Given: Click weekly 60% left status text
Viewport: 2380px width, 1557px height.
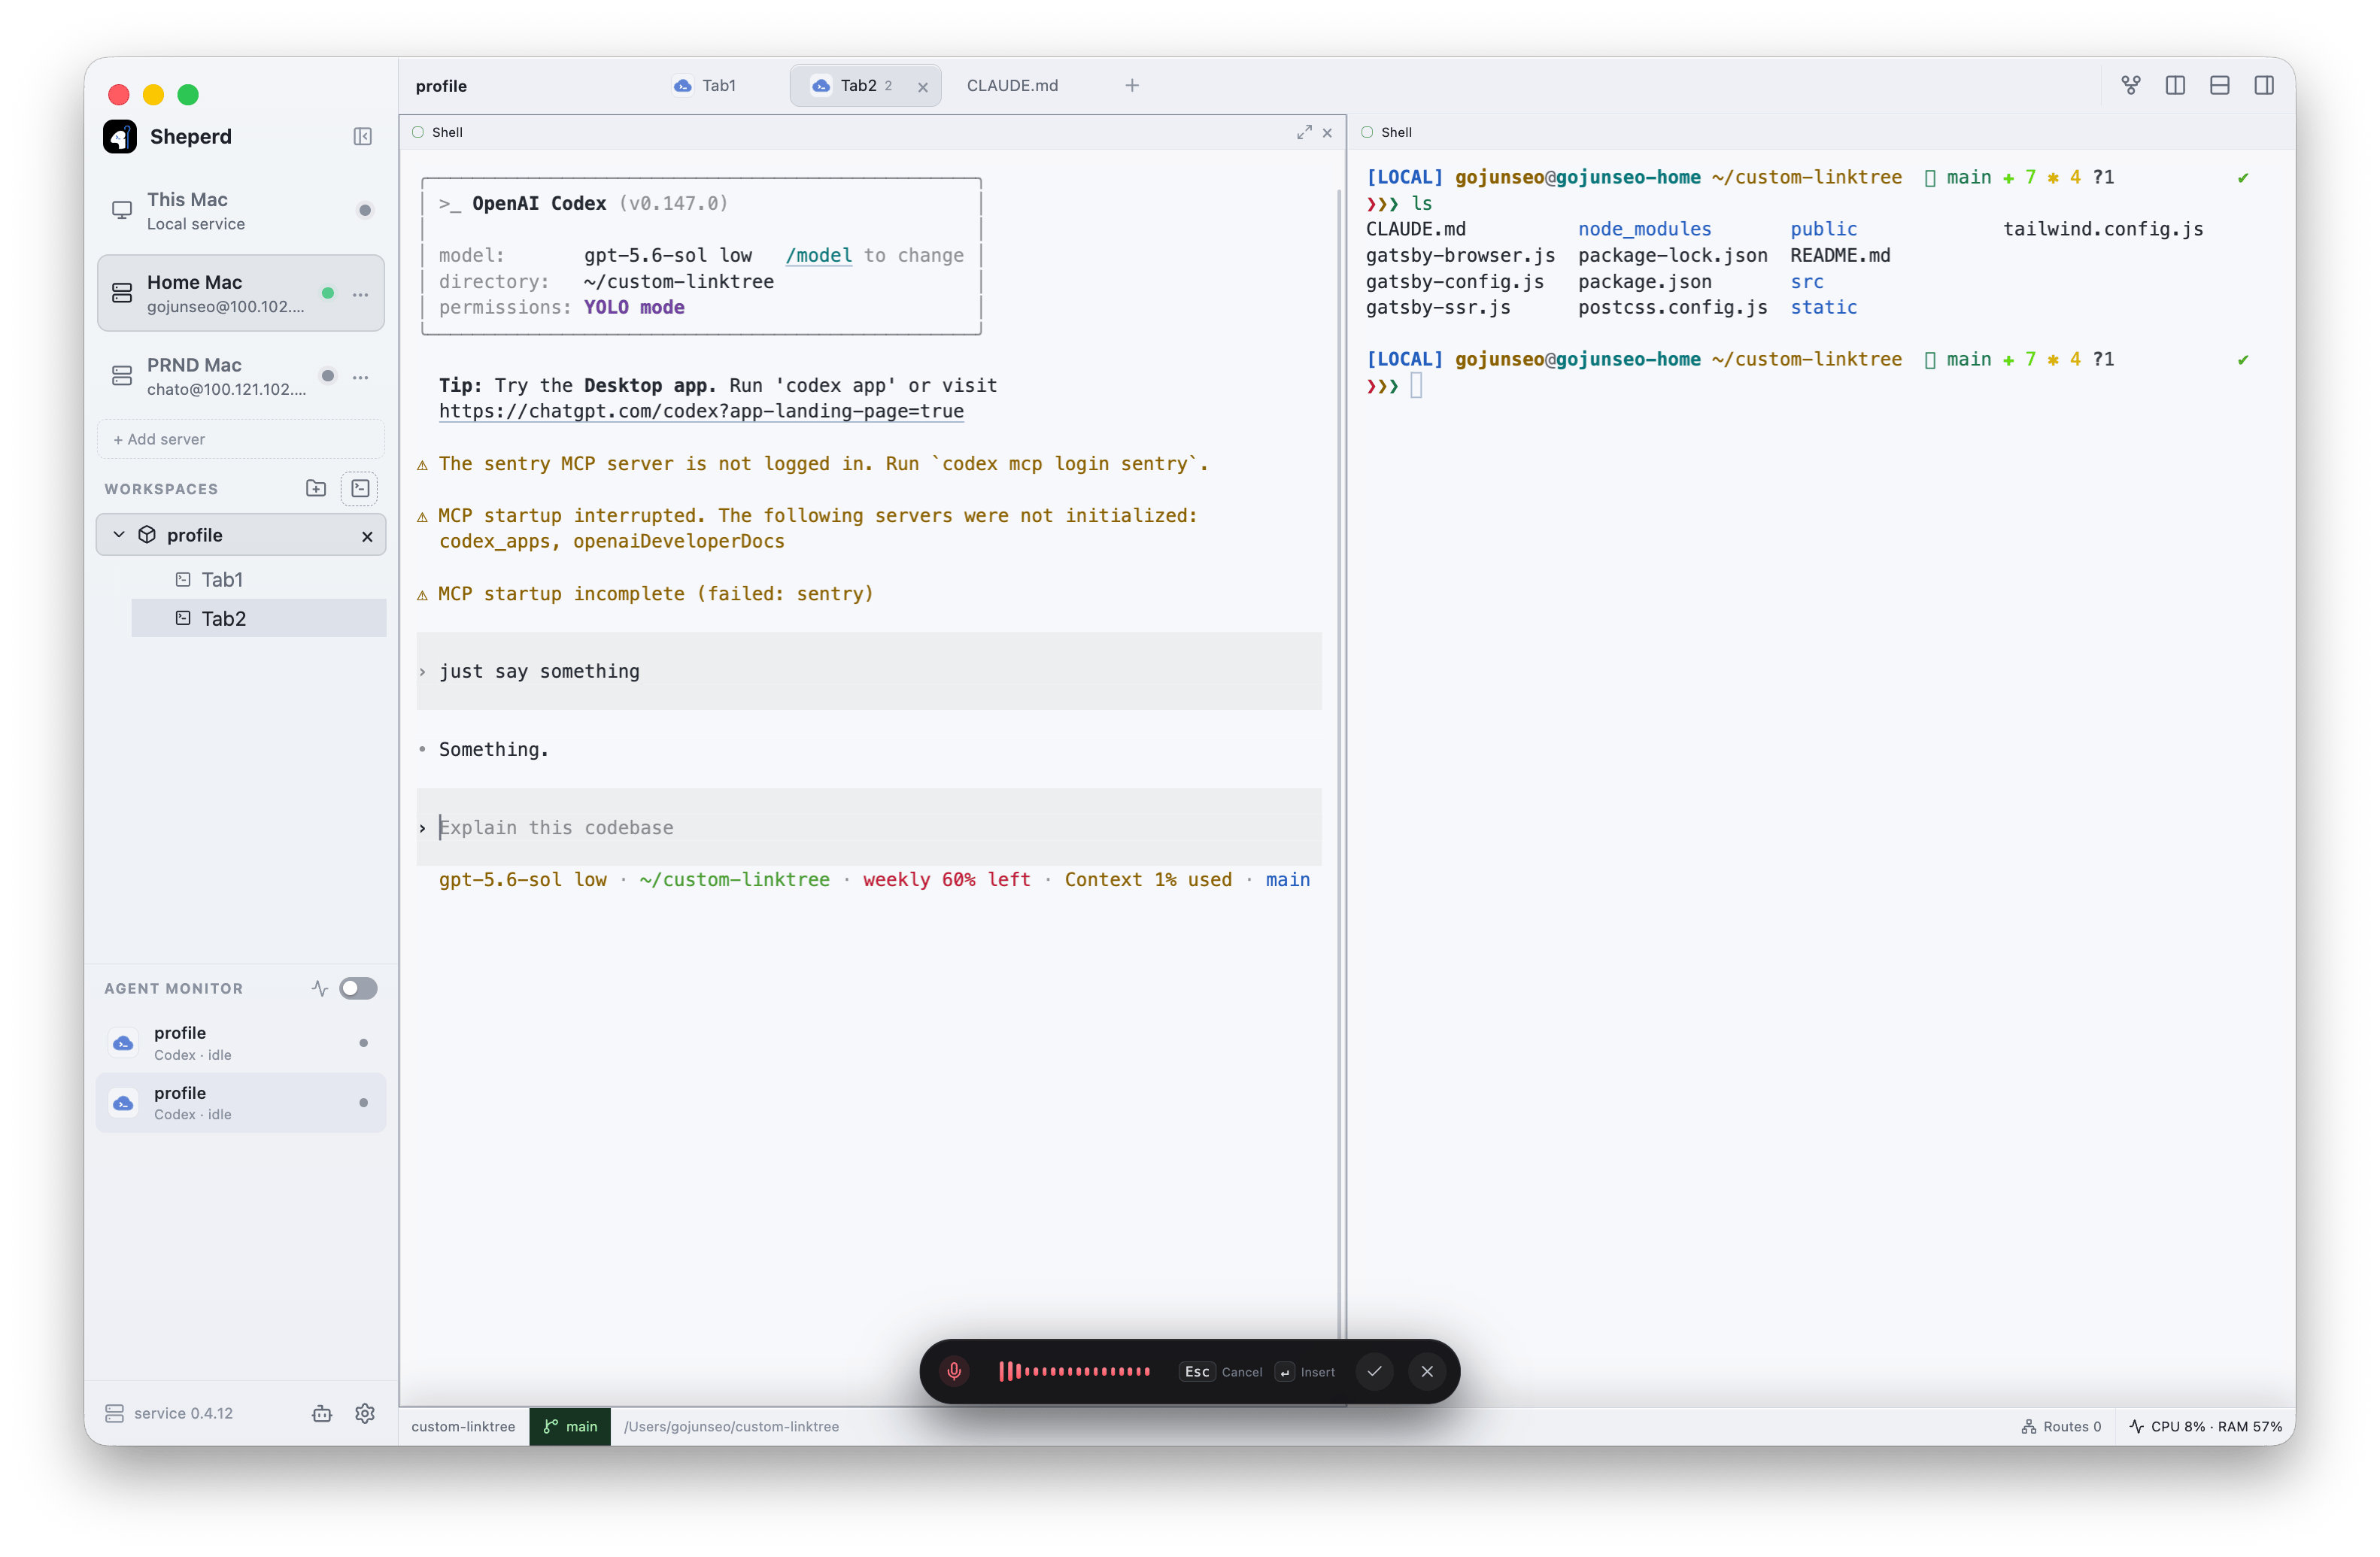Looking at the screenshot, I should (946, 880).
